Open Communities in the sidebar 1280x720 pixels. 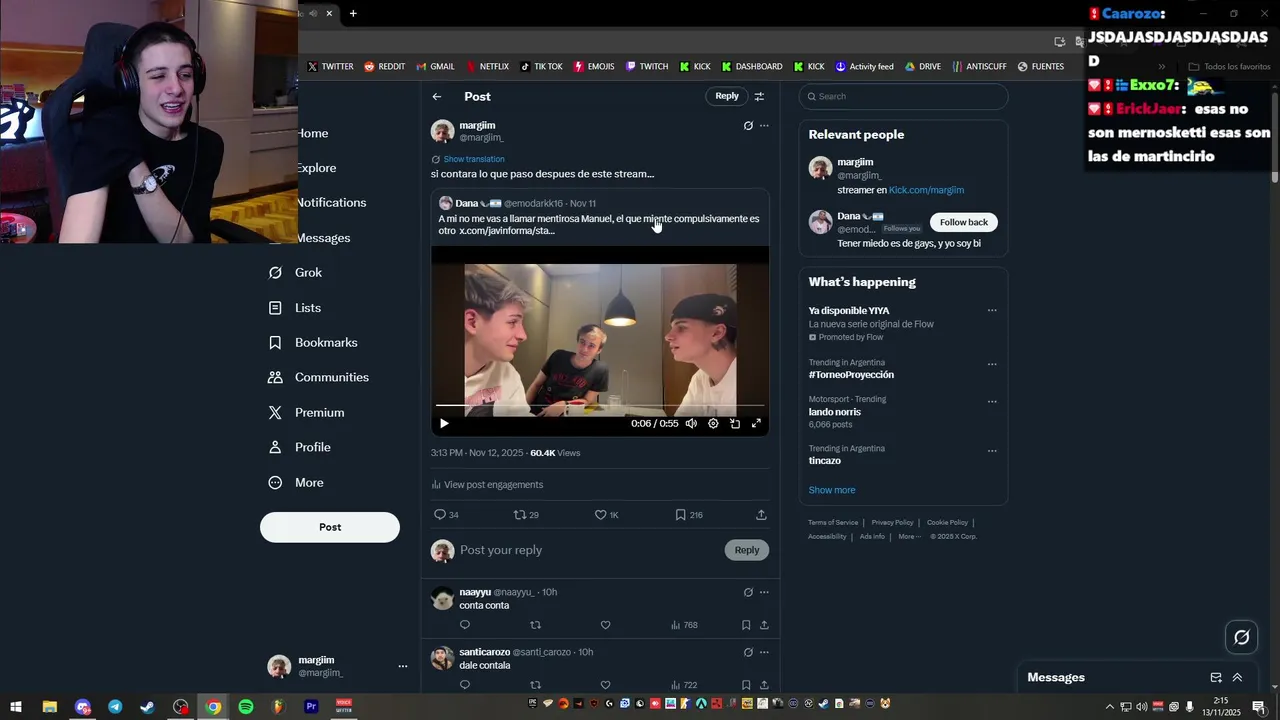[318, 378]
